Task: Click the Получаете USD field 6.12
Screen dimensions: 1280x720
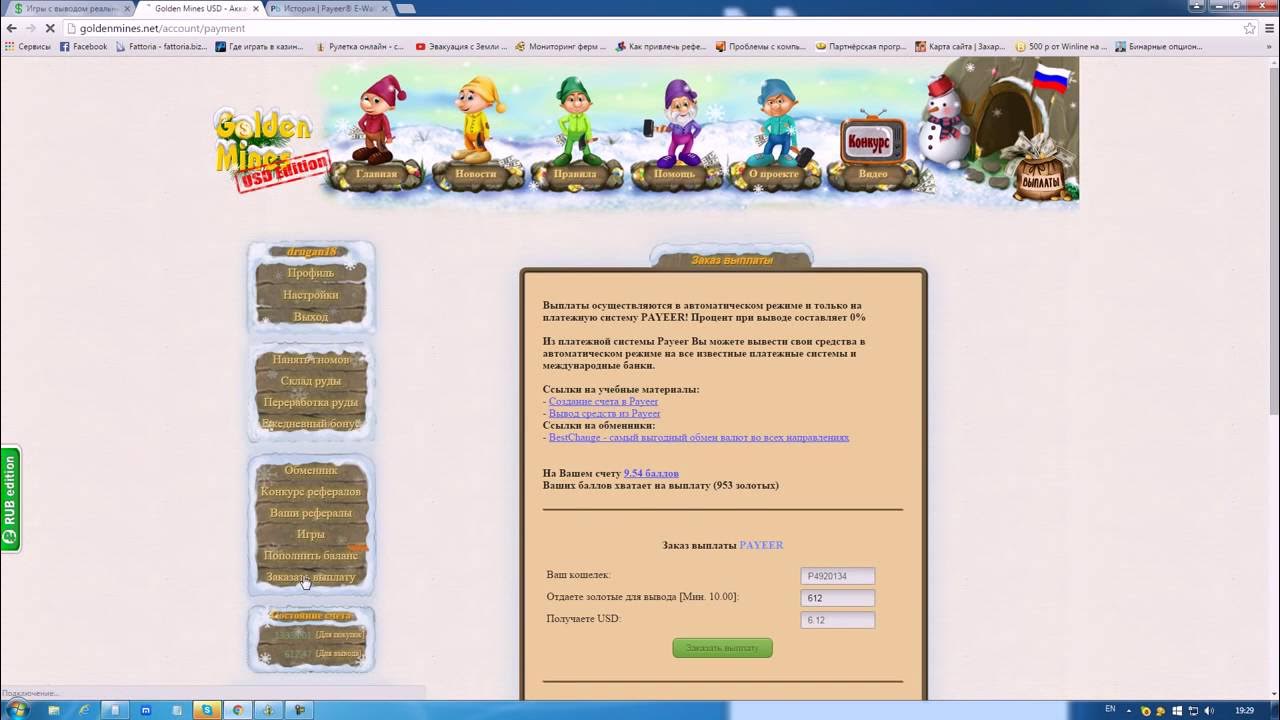Action: [838, 620]
